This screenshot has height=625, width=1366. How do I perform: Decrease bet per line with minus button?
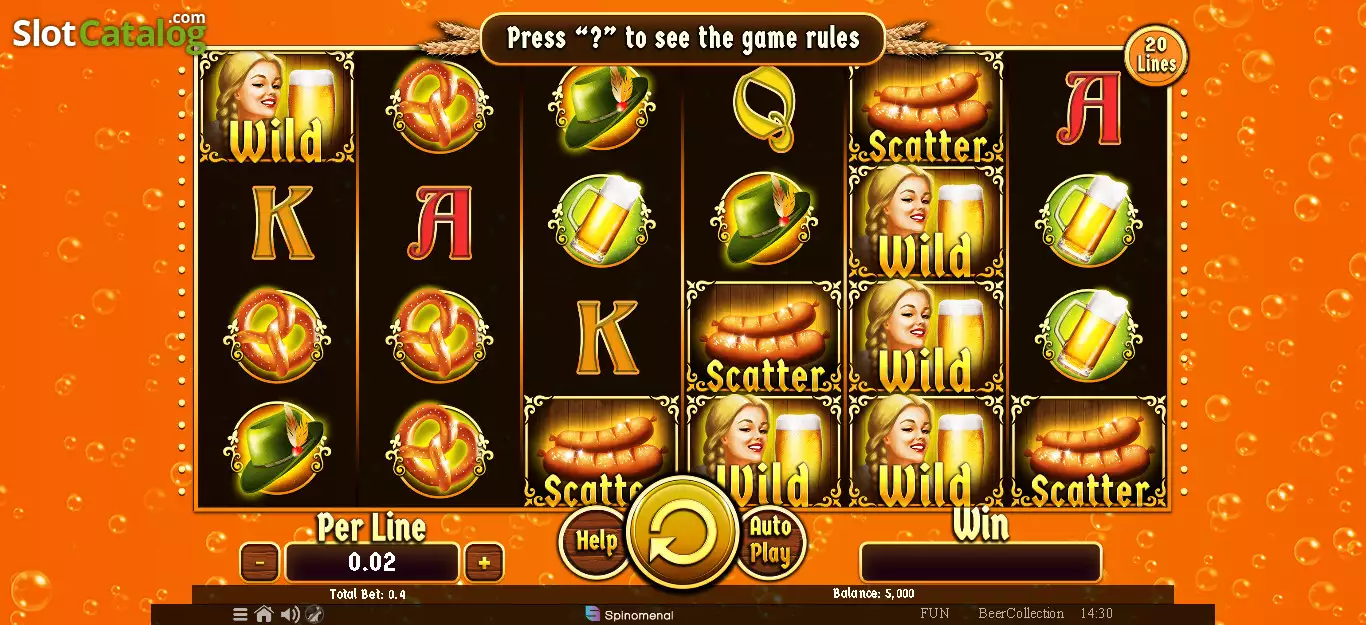pos(260,562)
